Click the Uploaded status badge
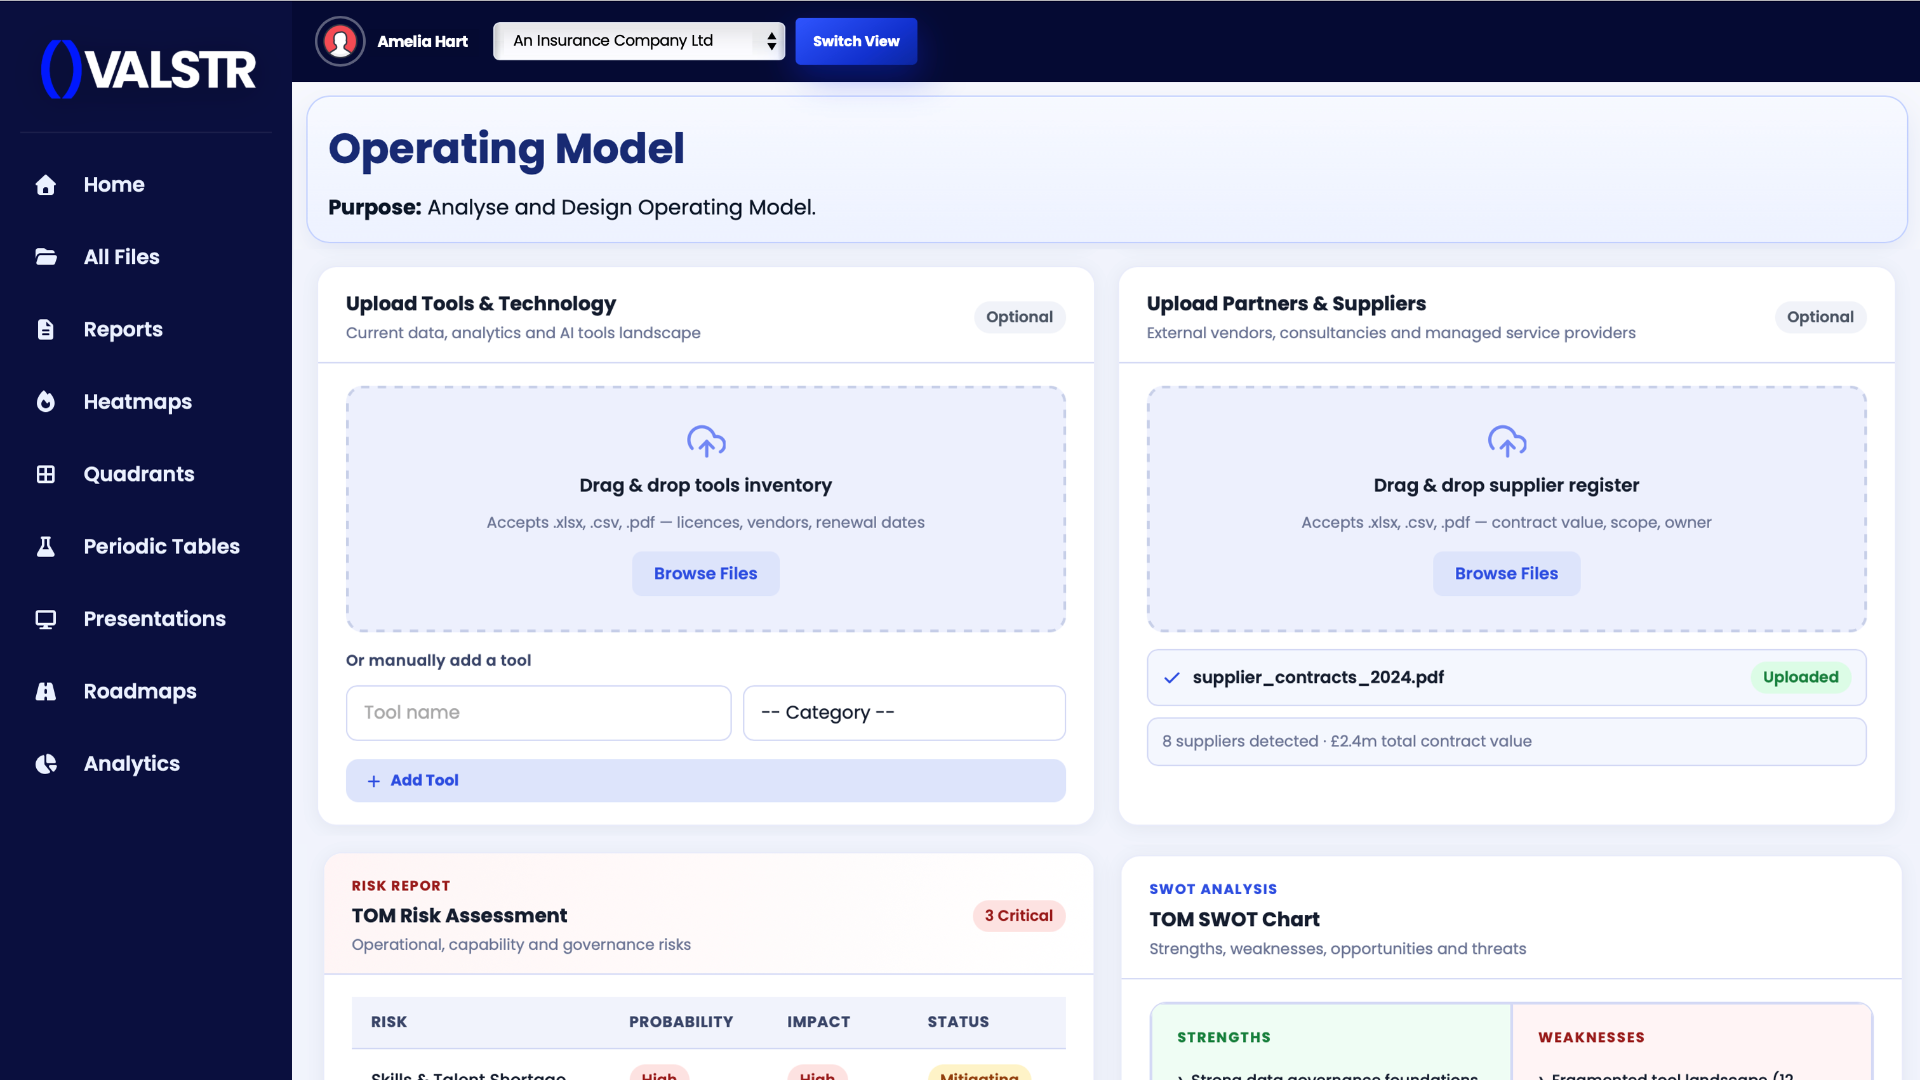This screenshot has height=1080, width=1920. click(x=1801, y=678)
